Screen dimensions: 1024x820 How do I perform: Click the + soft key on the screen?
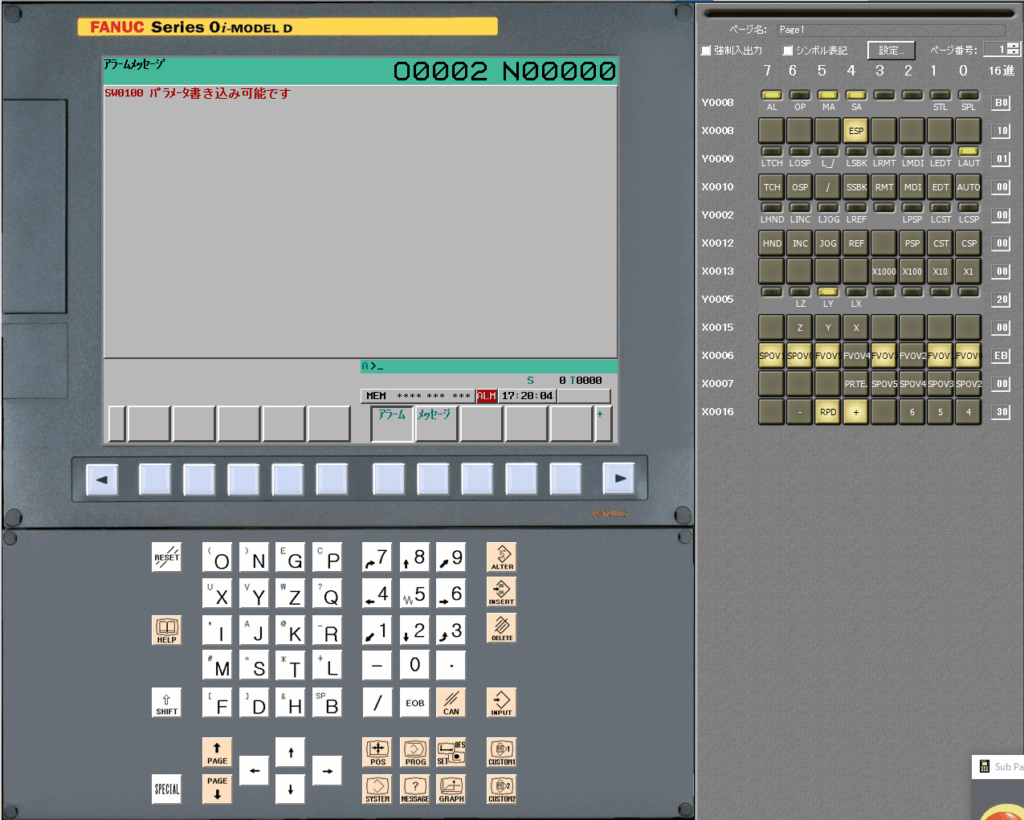pyautogui.click(x=603, y=424)
